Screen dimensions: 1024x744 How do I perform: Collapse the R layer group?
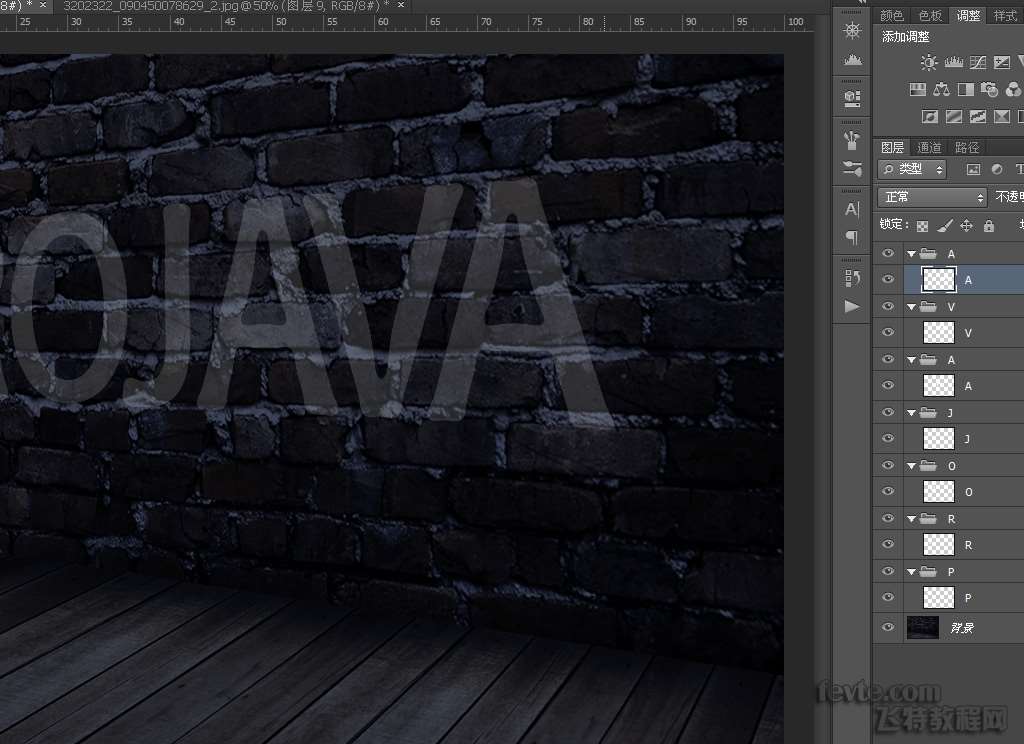(x=911, y=518)
